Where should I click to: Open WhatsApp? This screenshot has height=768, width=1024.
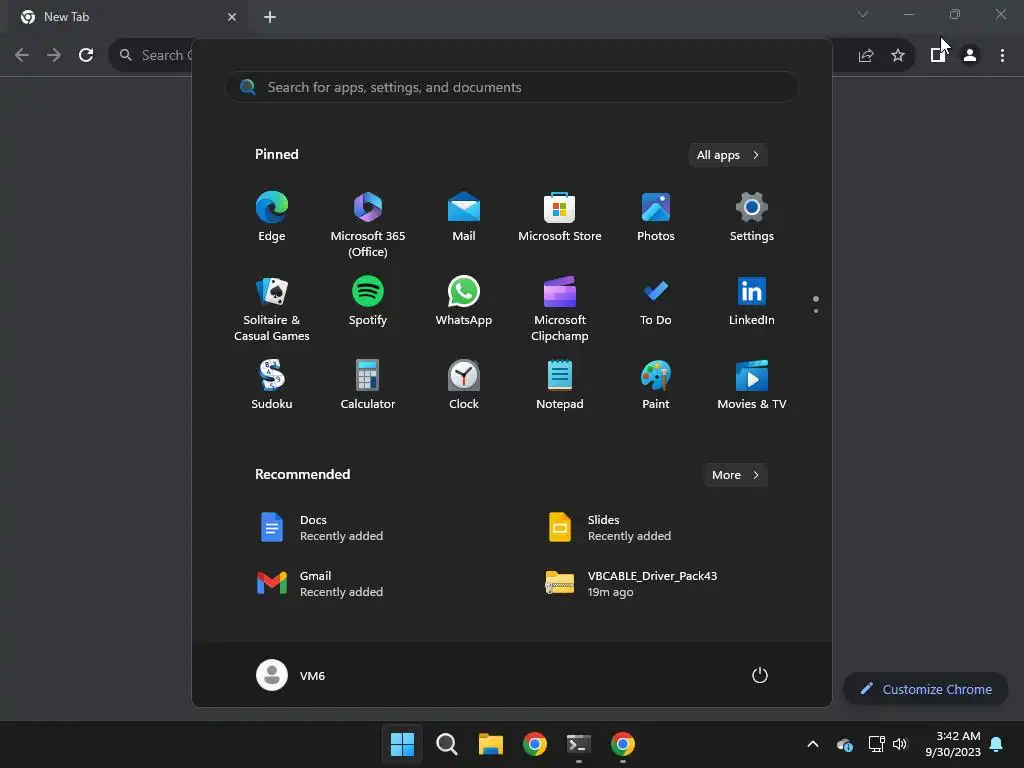coord(464,302)
